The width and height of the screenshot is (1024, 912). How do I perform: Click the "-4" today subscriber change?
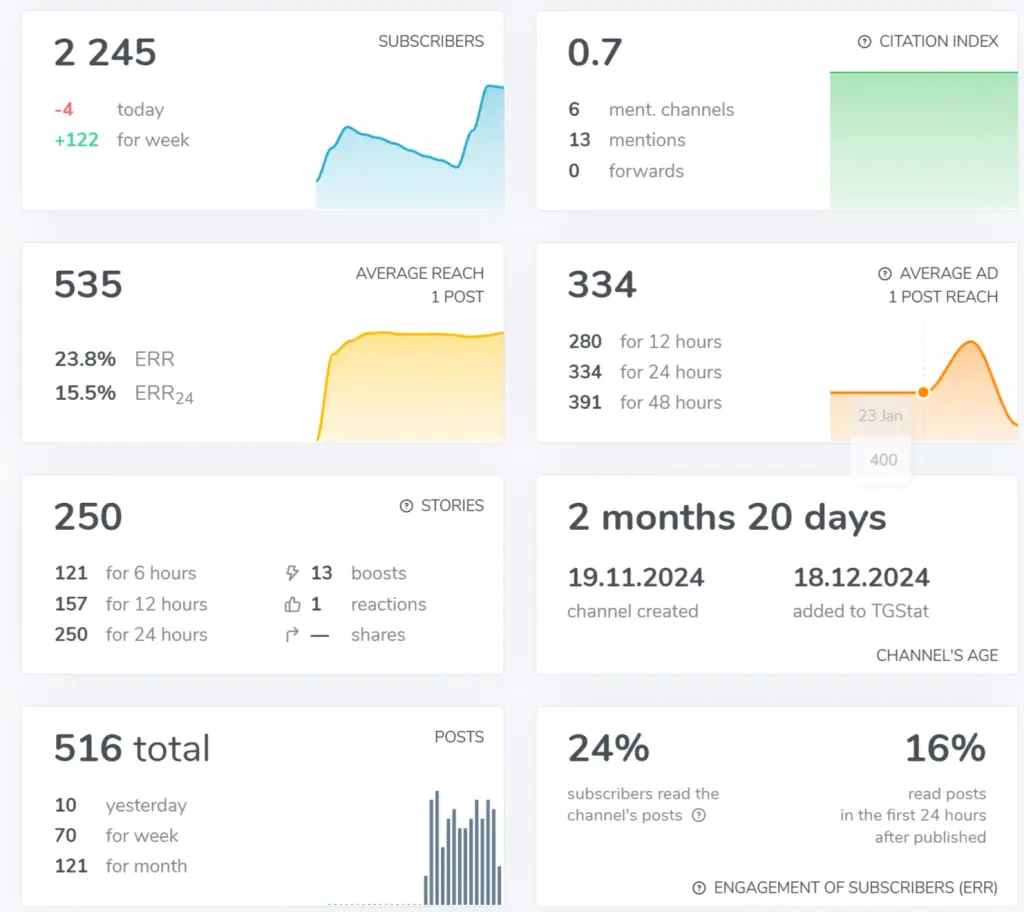(64, 109)
